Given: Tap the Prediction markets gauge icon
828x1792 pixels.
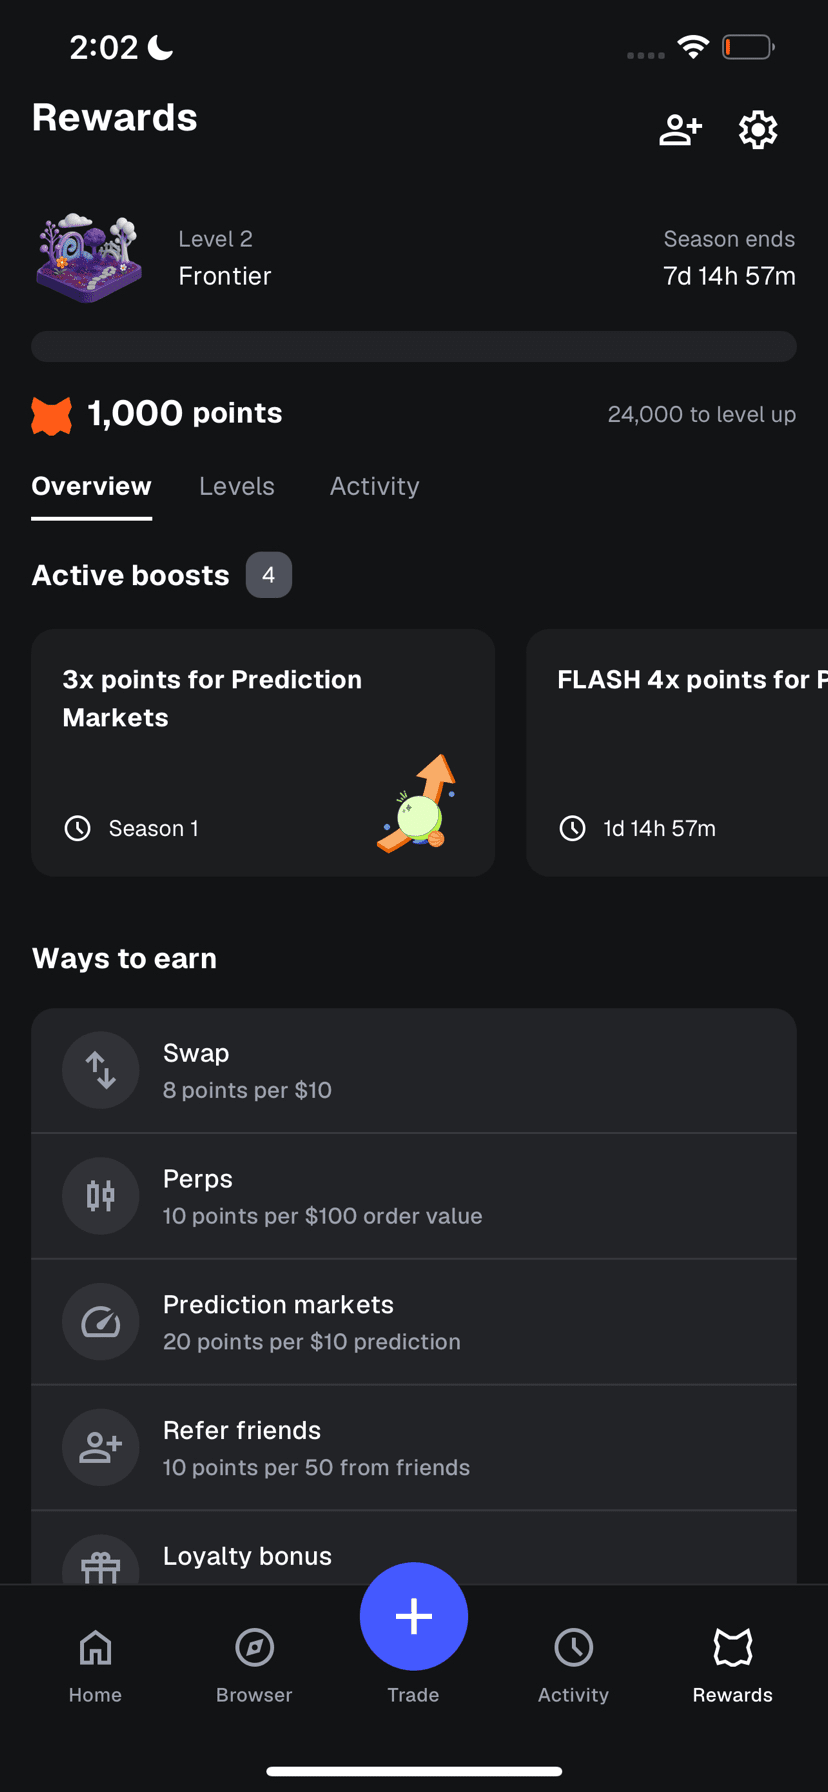Looking at the screenshot, I should click(101, 1322).
